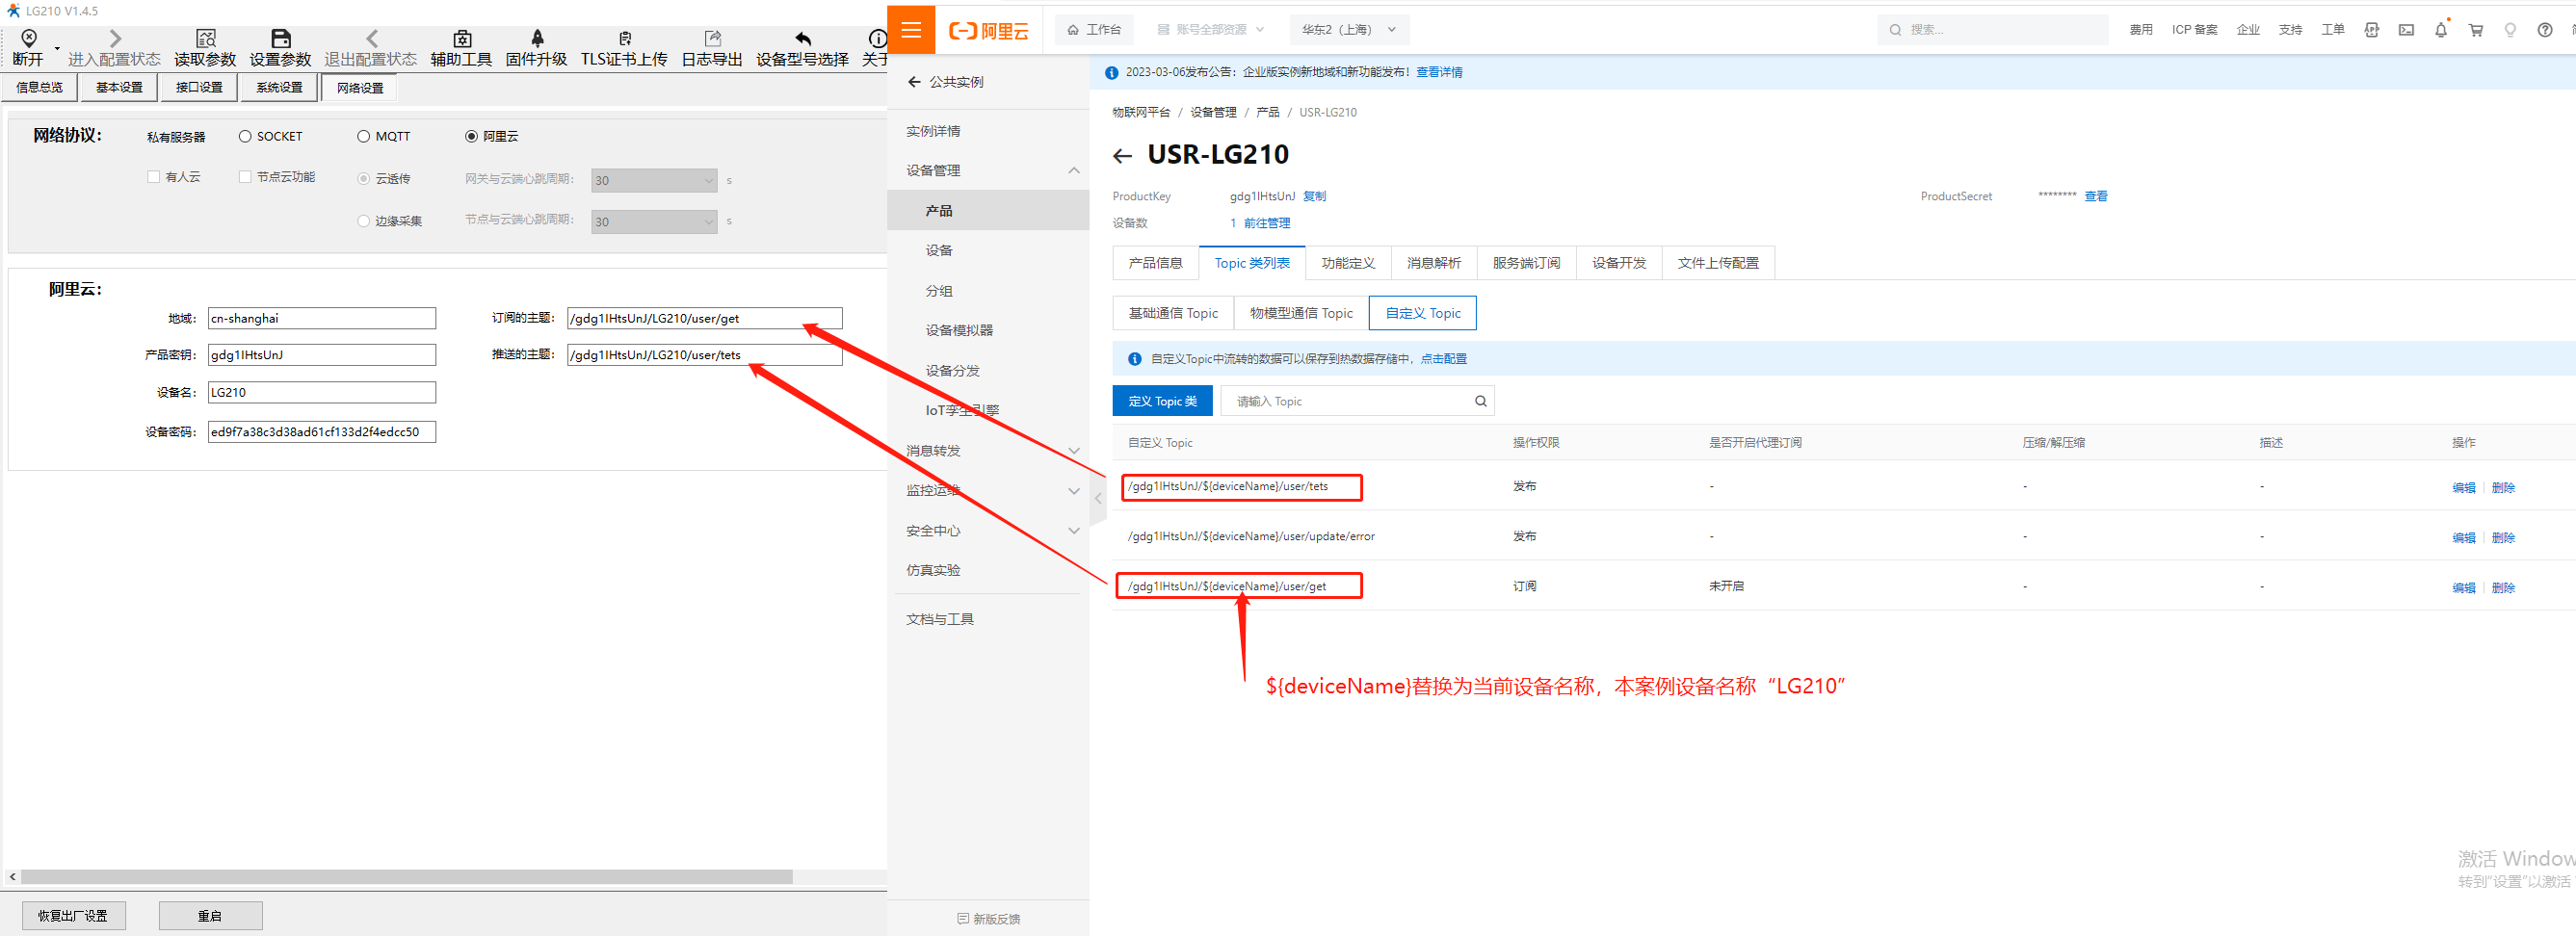The height and width of the screenshot is (936, 2576).
Task: Select the 阿里云 radio button
Action: (x=471, y=137)
